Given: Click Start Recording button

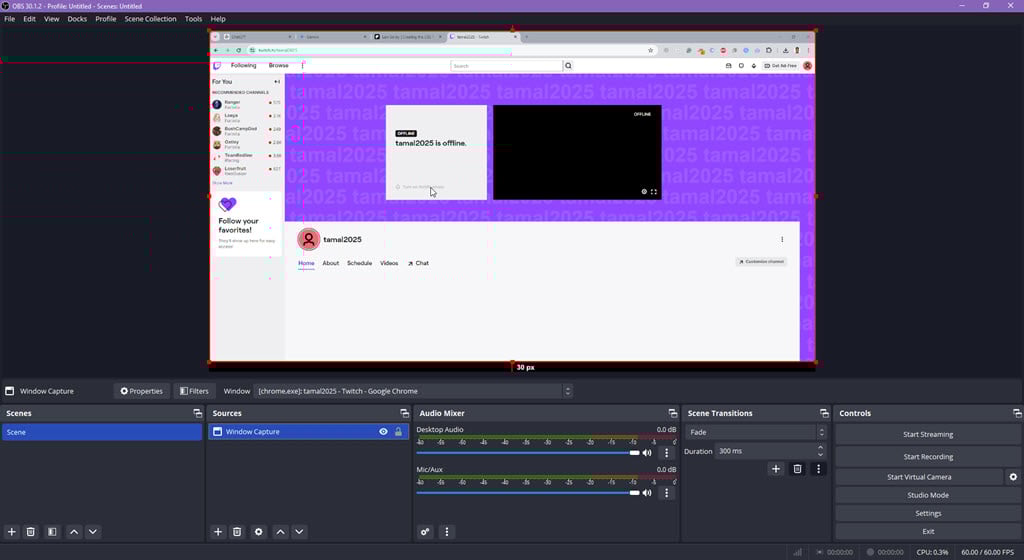Looking at the screenshot, I should pyautogui.click(x=928, y=457).
